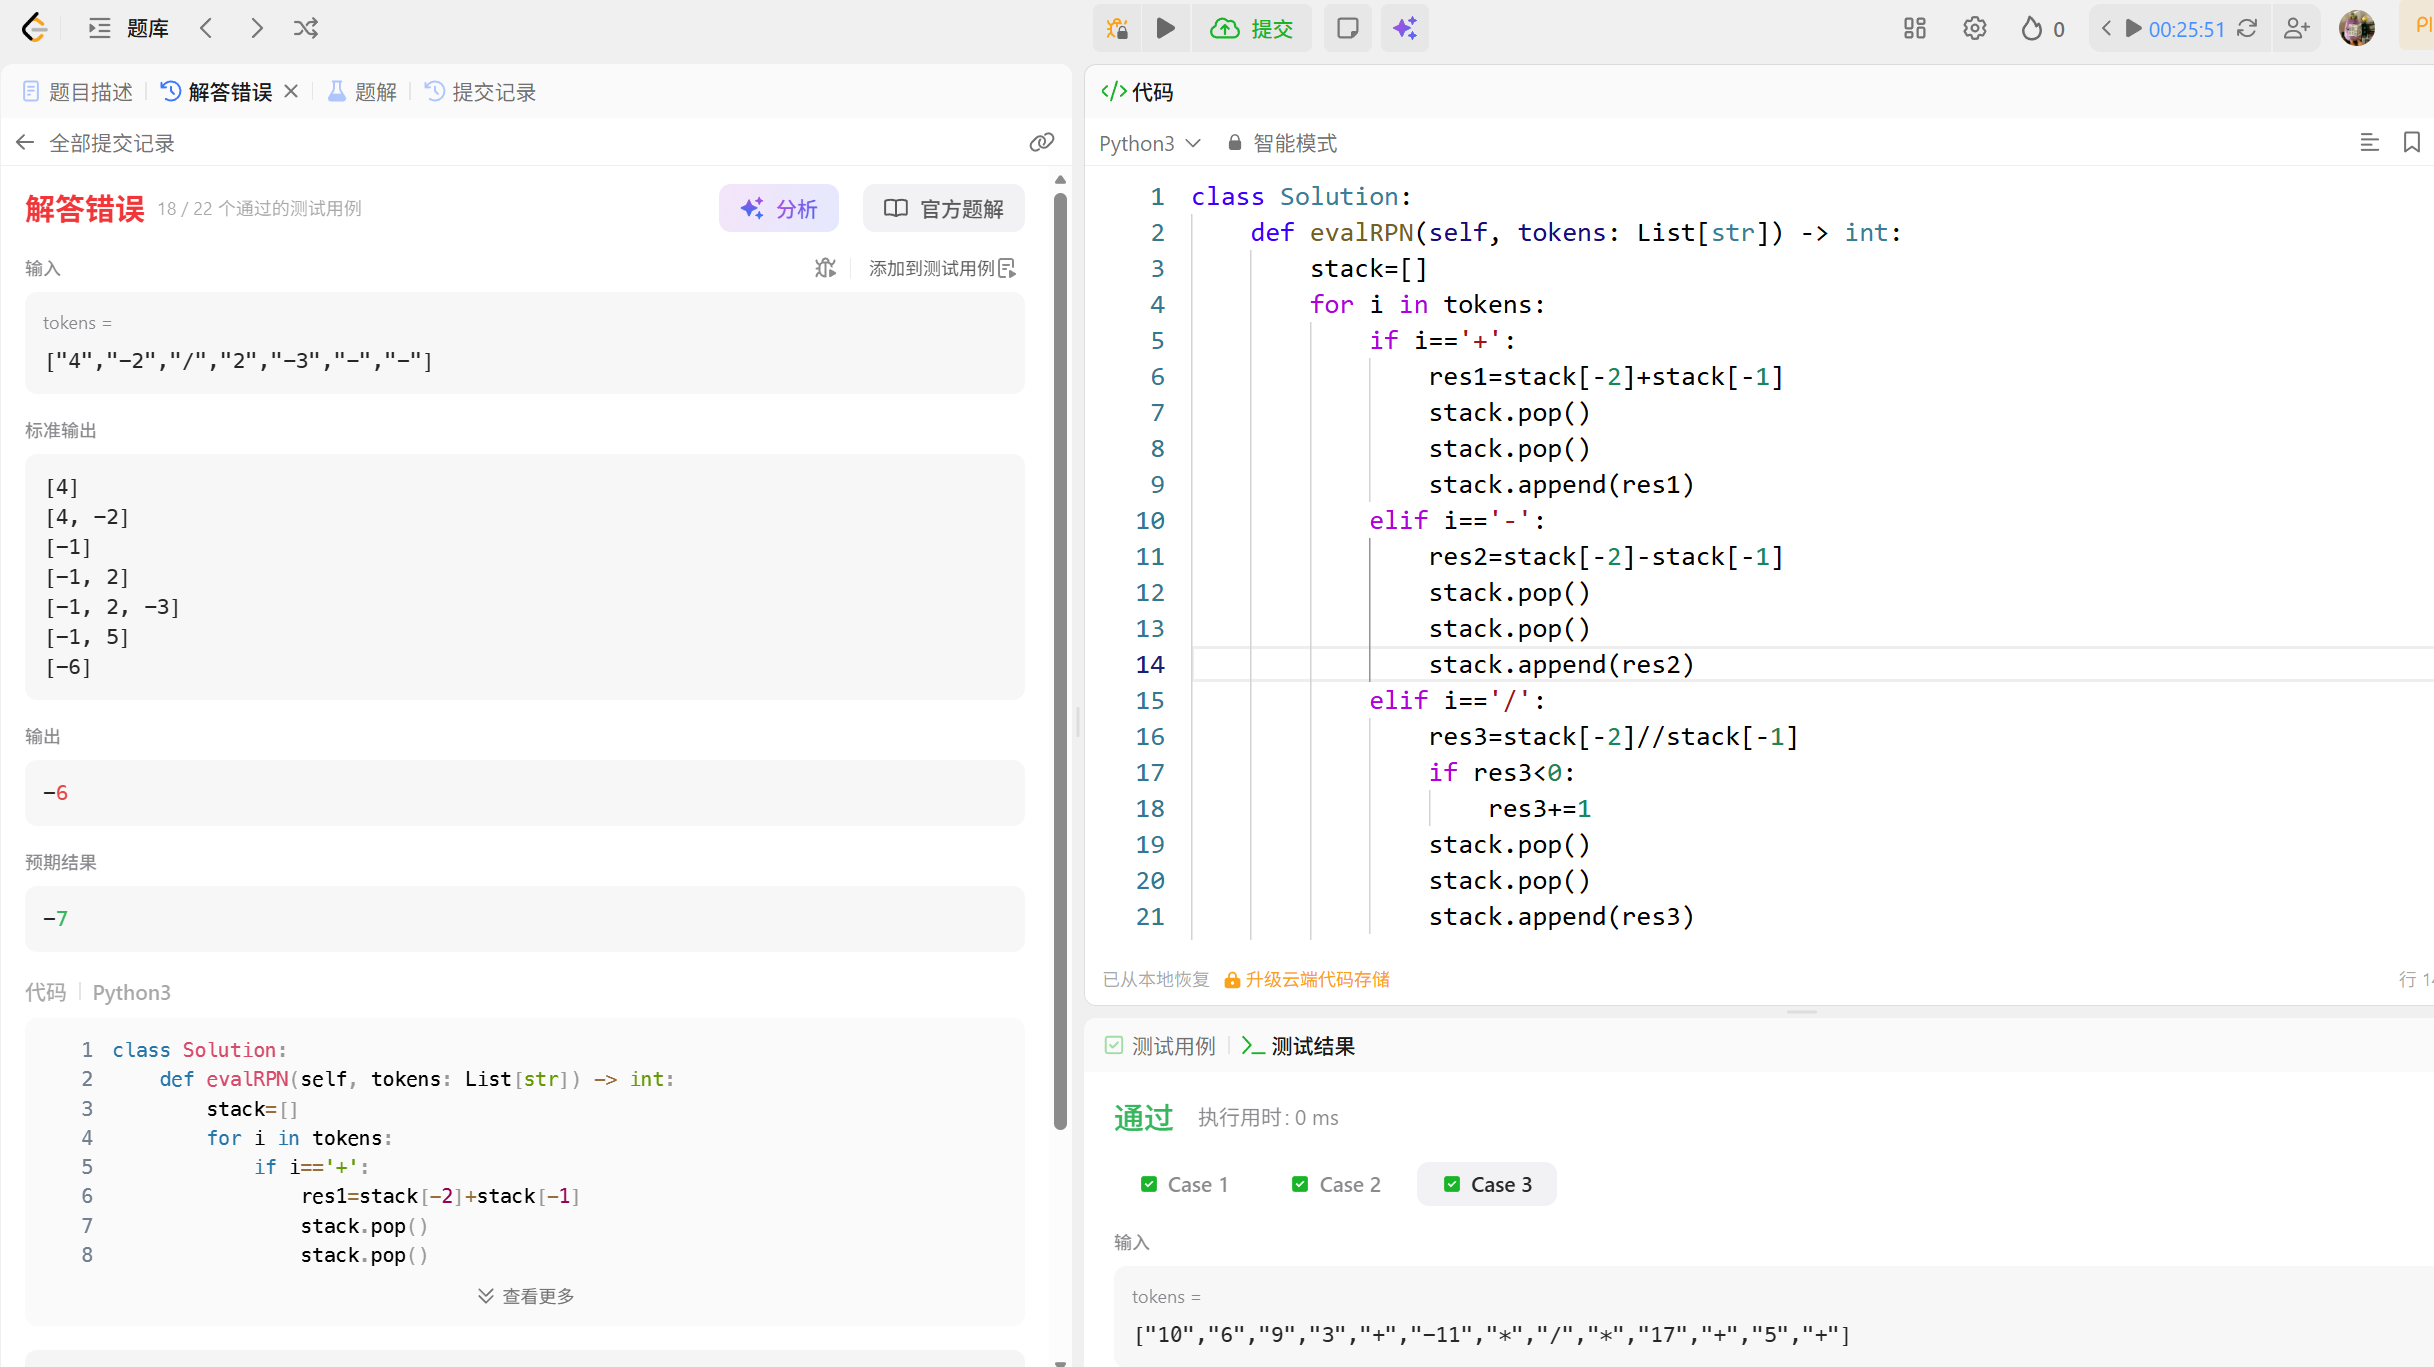Open the AI sparkle assistant icon
Viewport: 2434px width, 1367px height.
coord(1404,28)
